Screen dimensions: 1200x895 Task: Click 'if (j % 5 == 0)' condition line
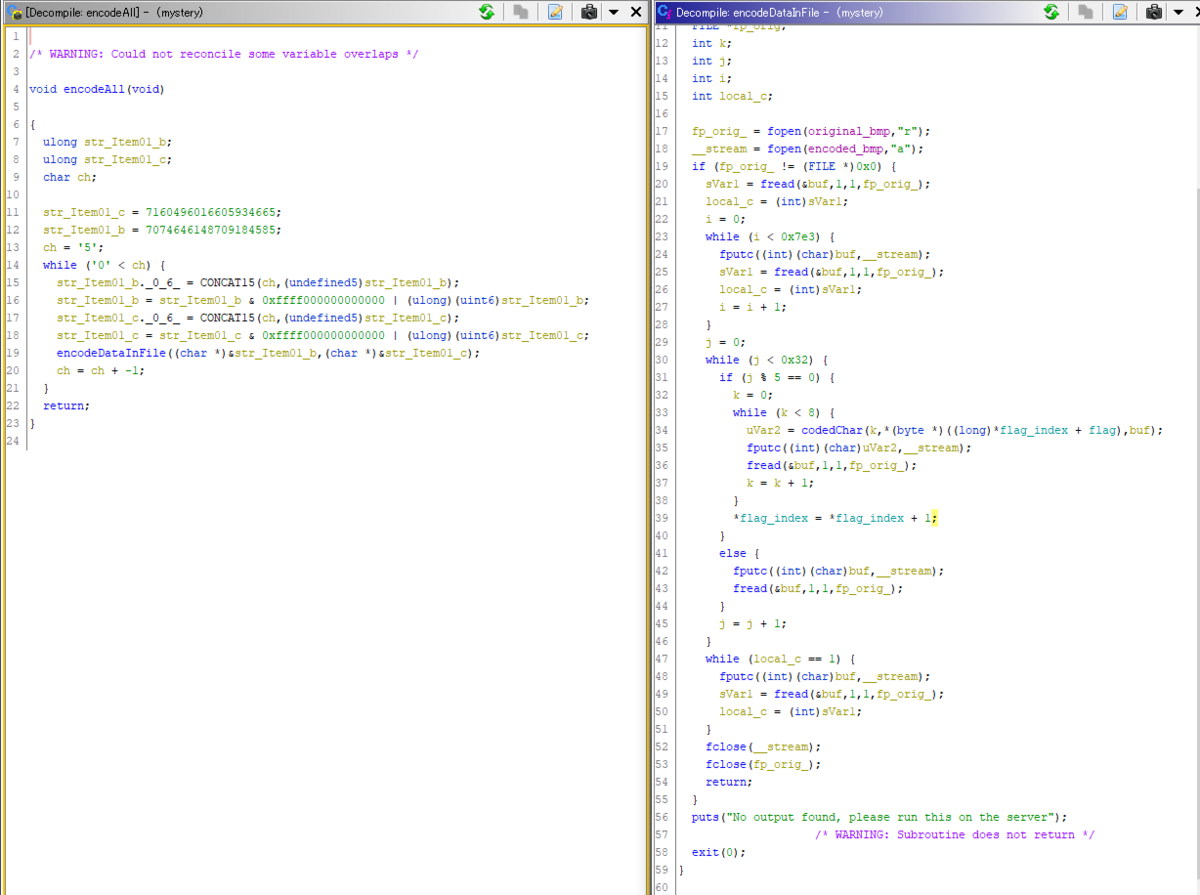click(777, 377)
